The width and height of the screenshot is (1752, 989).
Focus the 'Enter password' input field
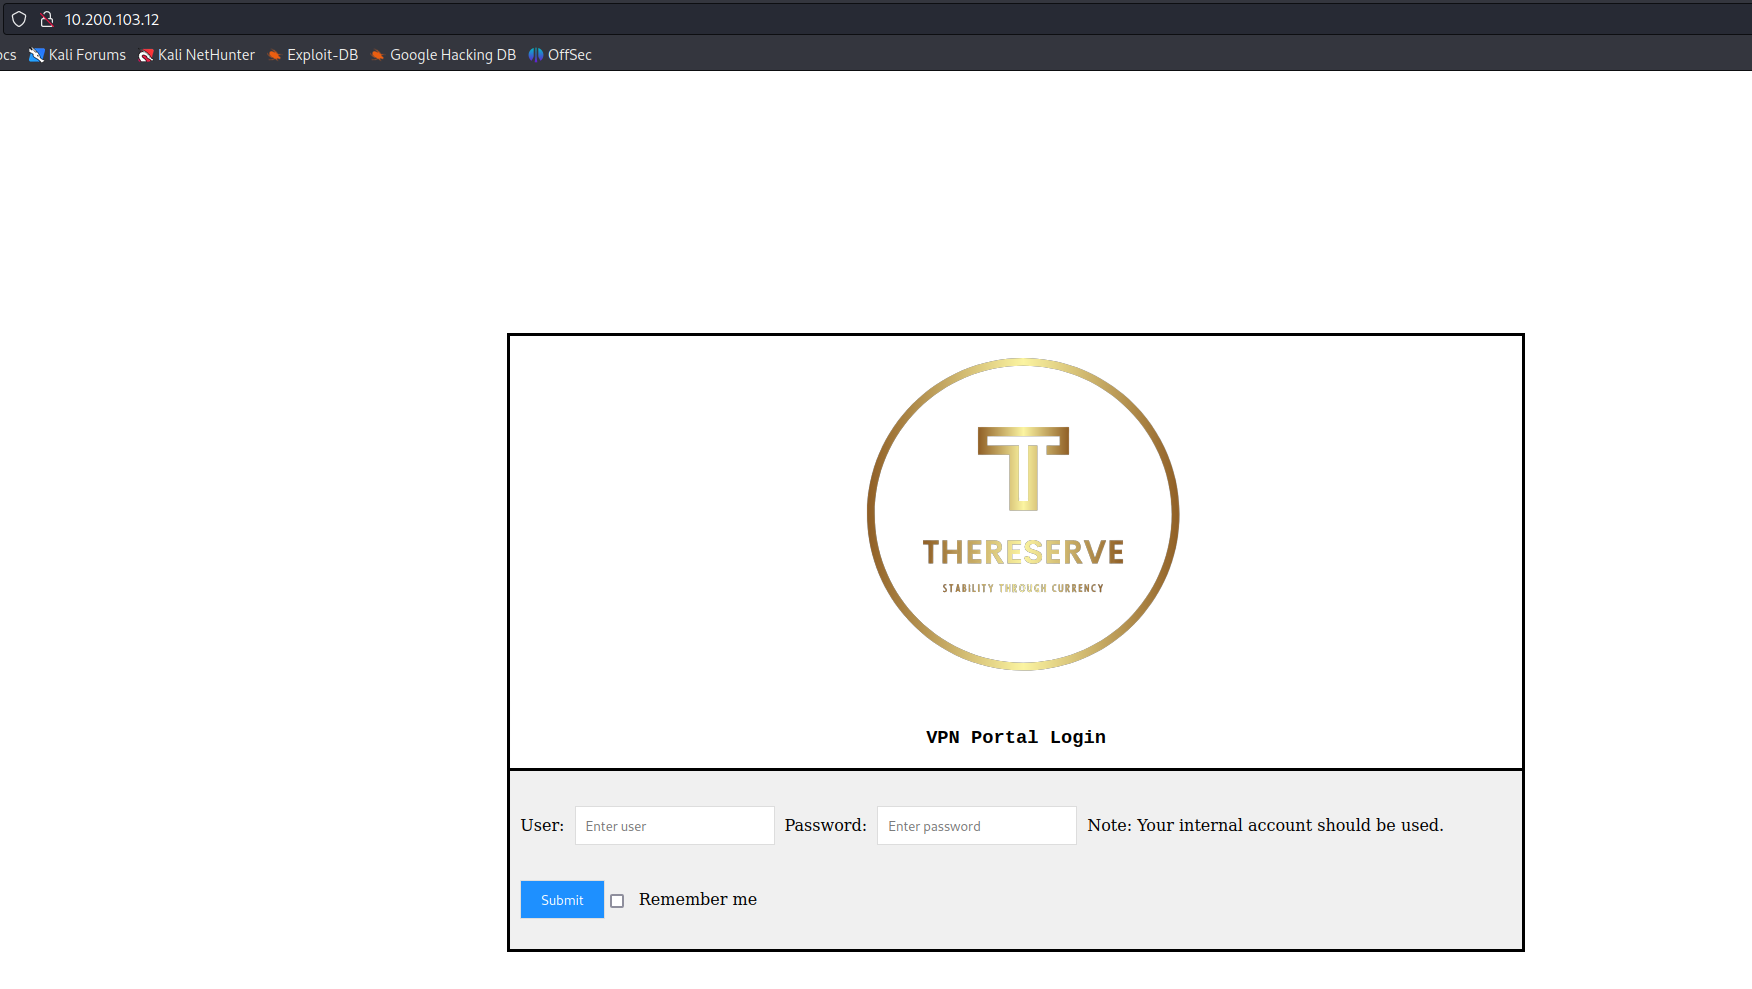point(976,826)
